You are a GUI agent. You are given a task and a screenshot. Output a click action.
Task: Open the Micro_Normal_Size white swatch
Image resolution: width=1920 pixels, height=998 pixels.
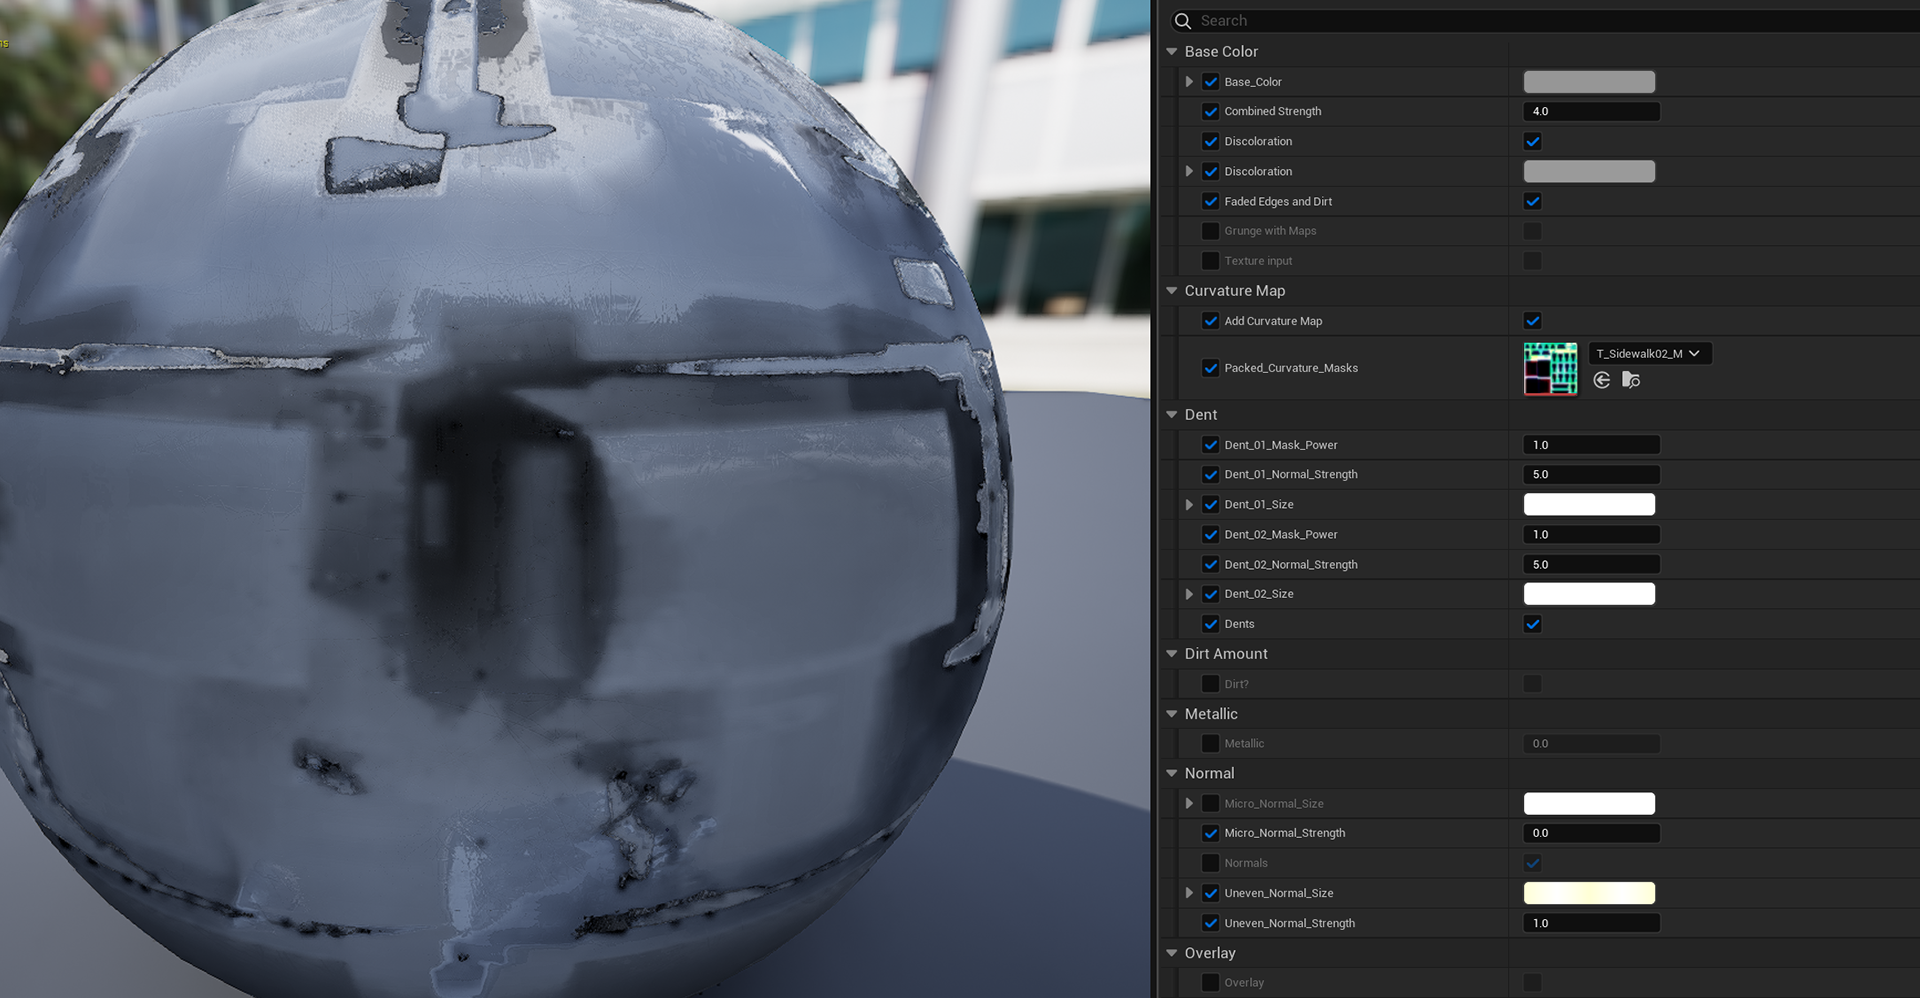click(1589, 804)
